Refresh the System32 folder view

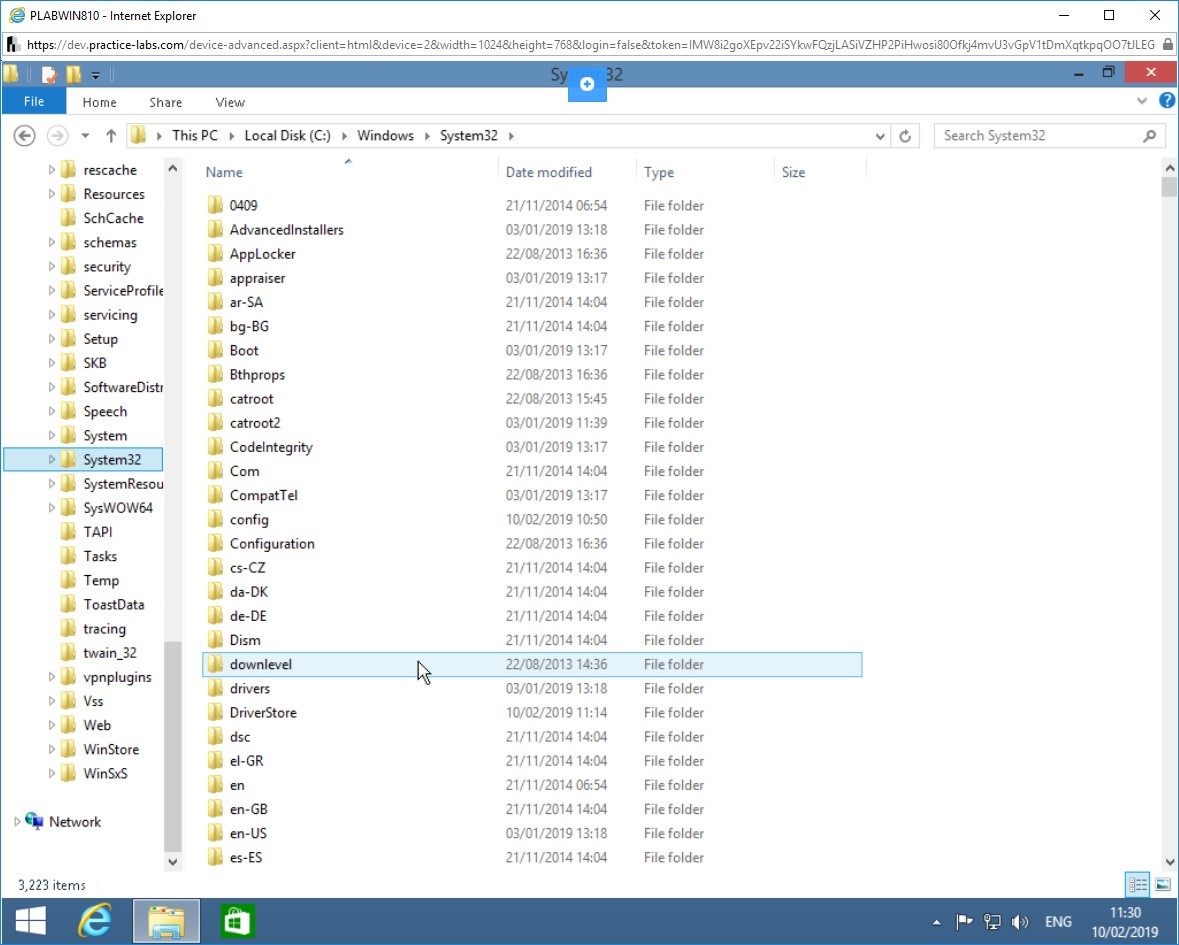905,136
